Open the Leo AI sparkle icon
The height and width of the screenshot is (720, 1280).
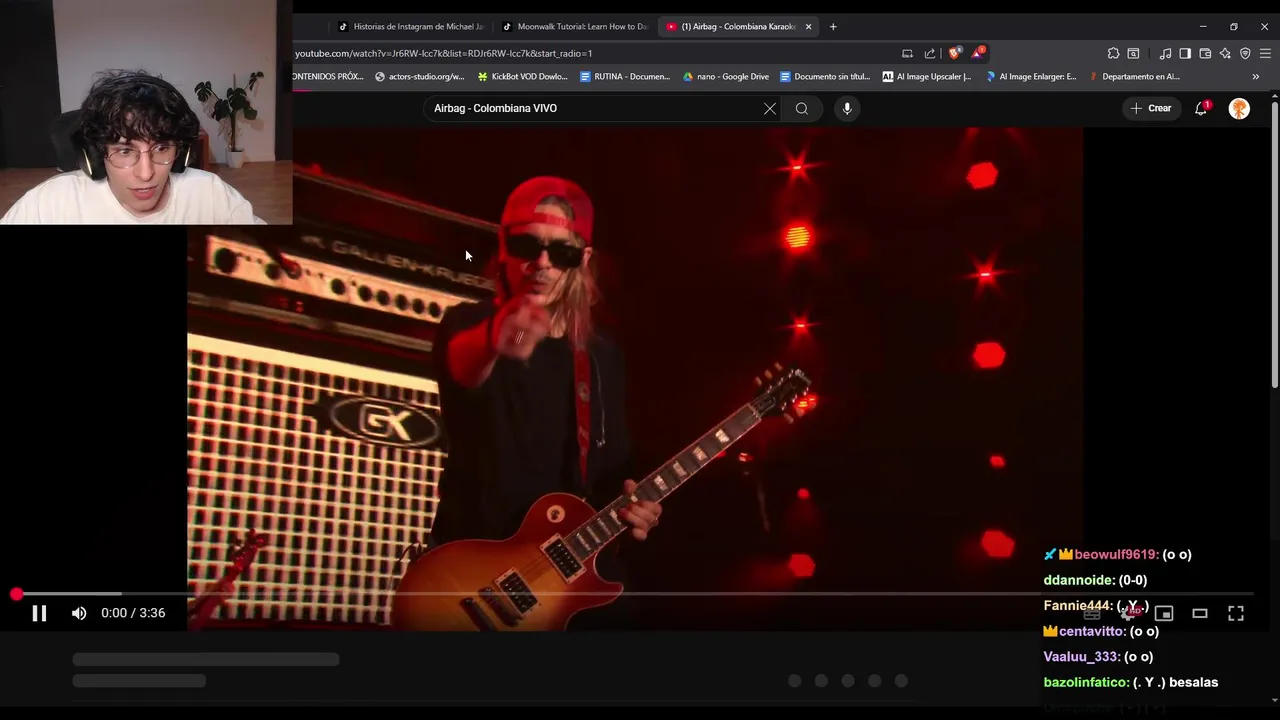tap(1225, 53)
